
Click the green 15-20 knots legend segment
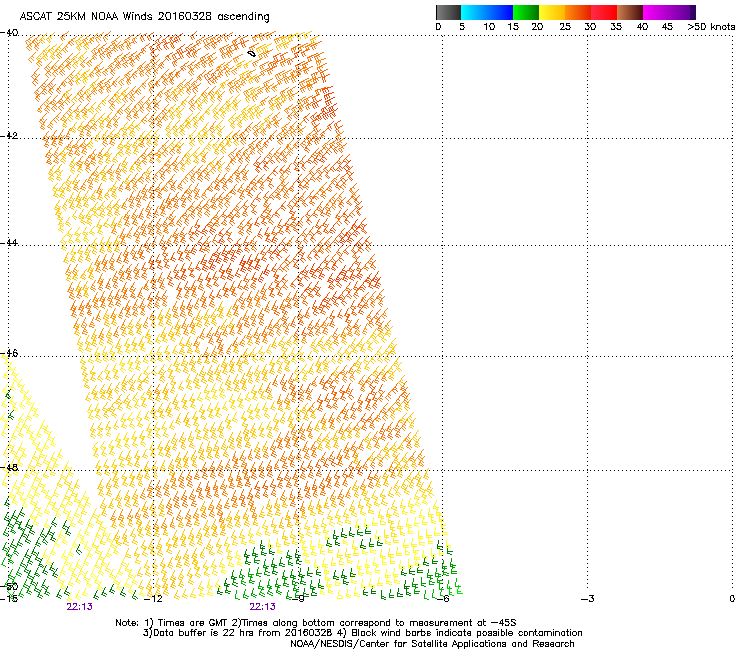point(526,12)
